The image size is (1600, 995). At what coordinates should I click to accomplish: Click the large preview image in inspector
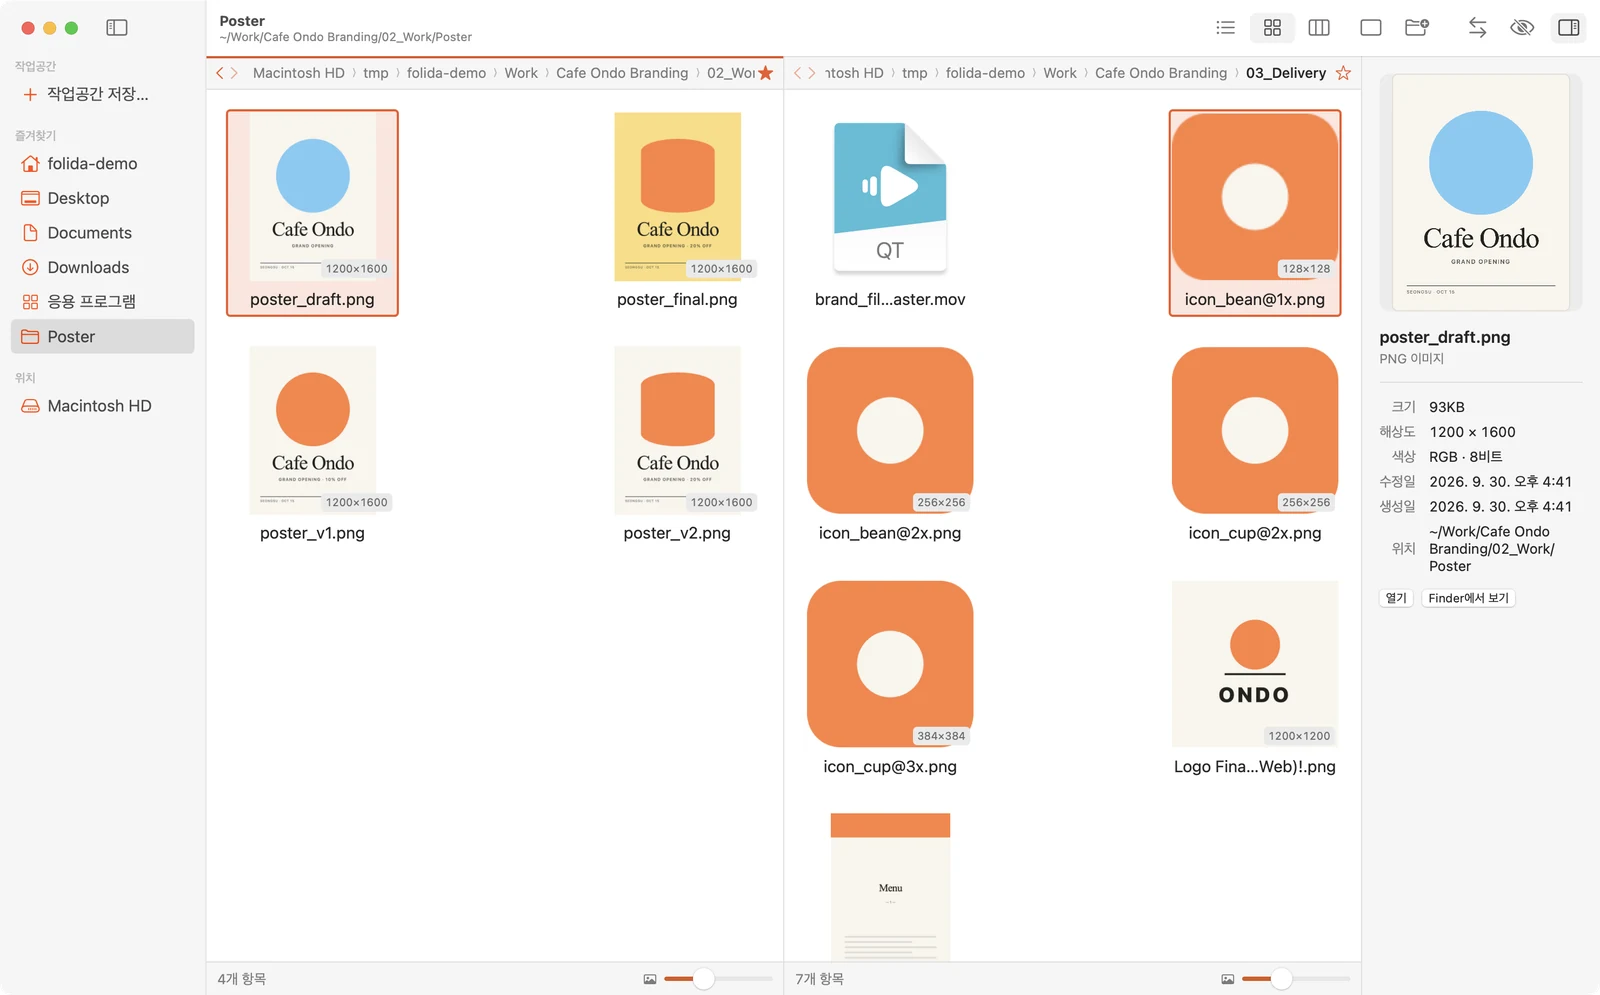tap(1481, 193)
